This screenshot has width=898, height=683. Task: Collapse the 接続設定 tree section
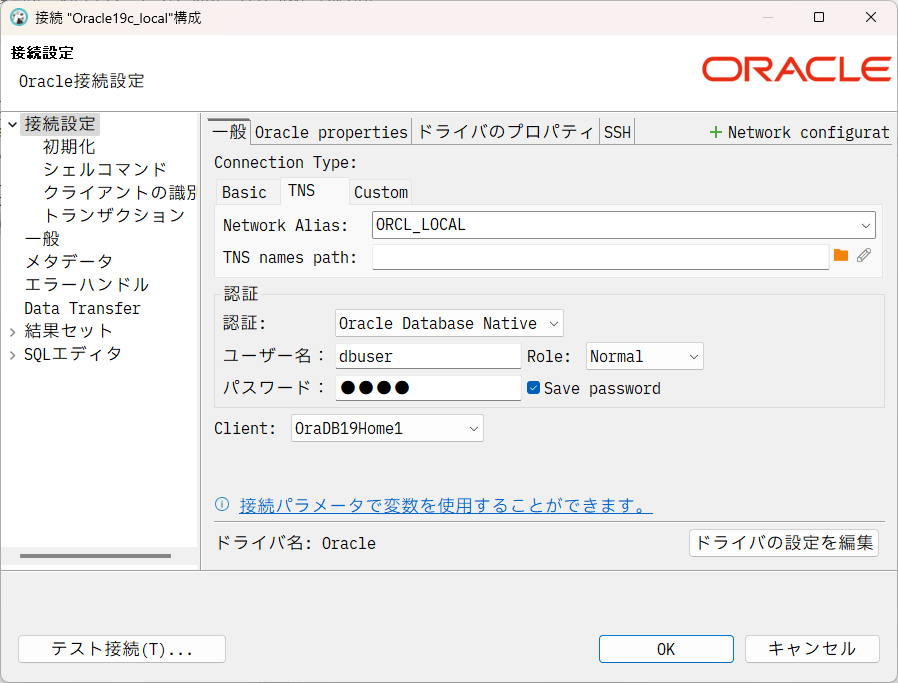11,124
